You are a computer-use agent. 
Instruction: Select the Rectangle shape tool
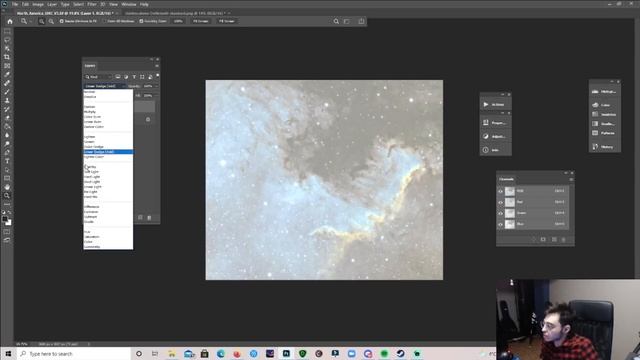pos(7,178)
